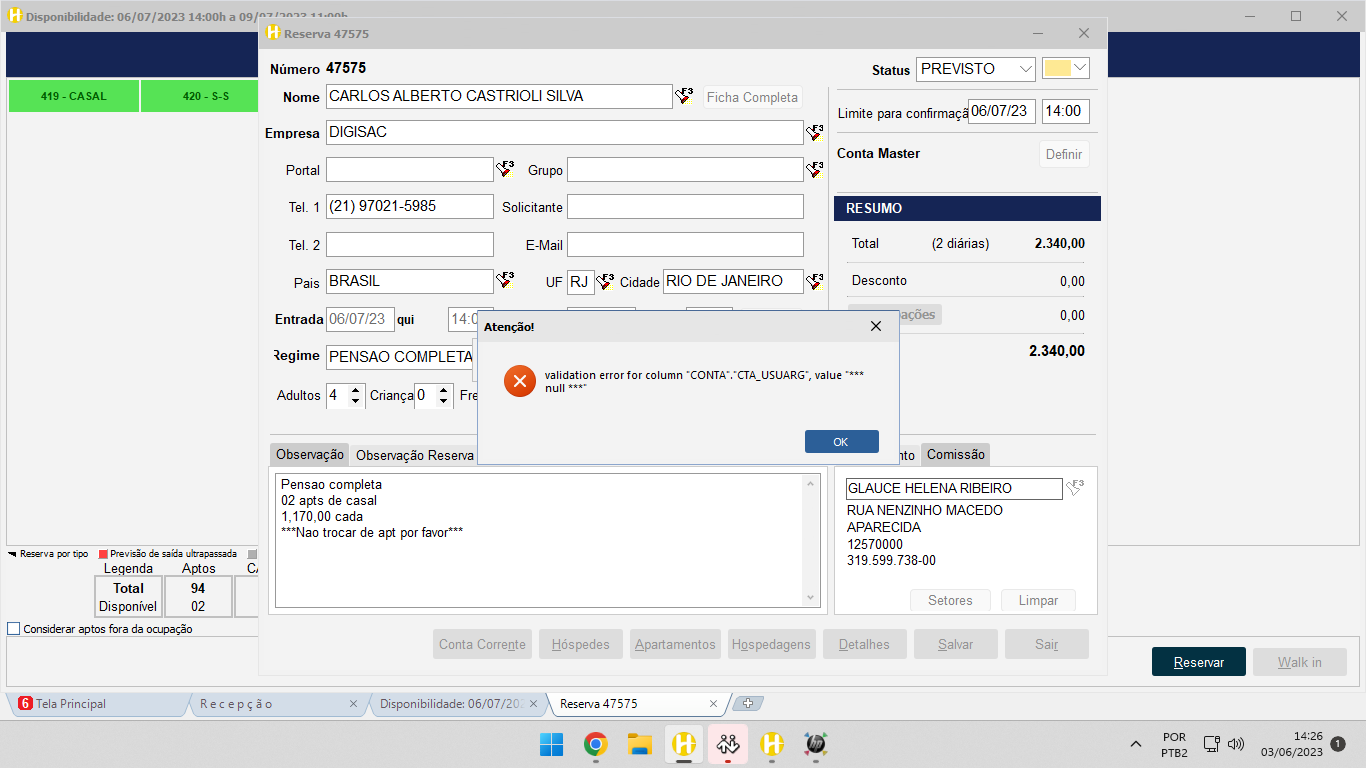Open the yellow color dropdown next to Status
Image resolution: width=1366 pixels, height=768 pixels.
(1079, 68)
